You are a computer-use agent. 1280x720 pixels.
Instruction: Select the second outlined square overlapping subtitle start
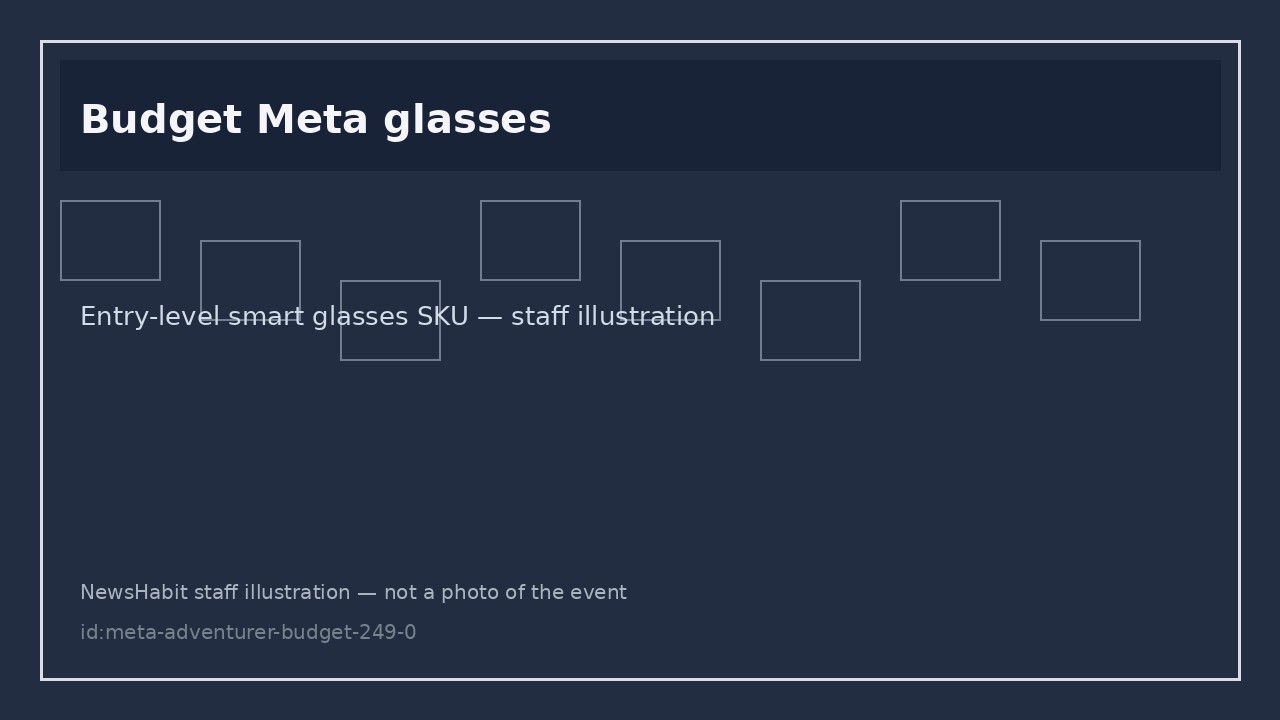[x=250, y=280]
